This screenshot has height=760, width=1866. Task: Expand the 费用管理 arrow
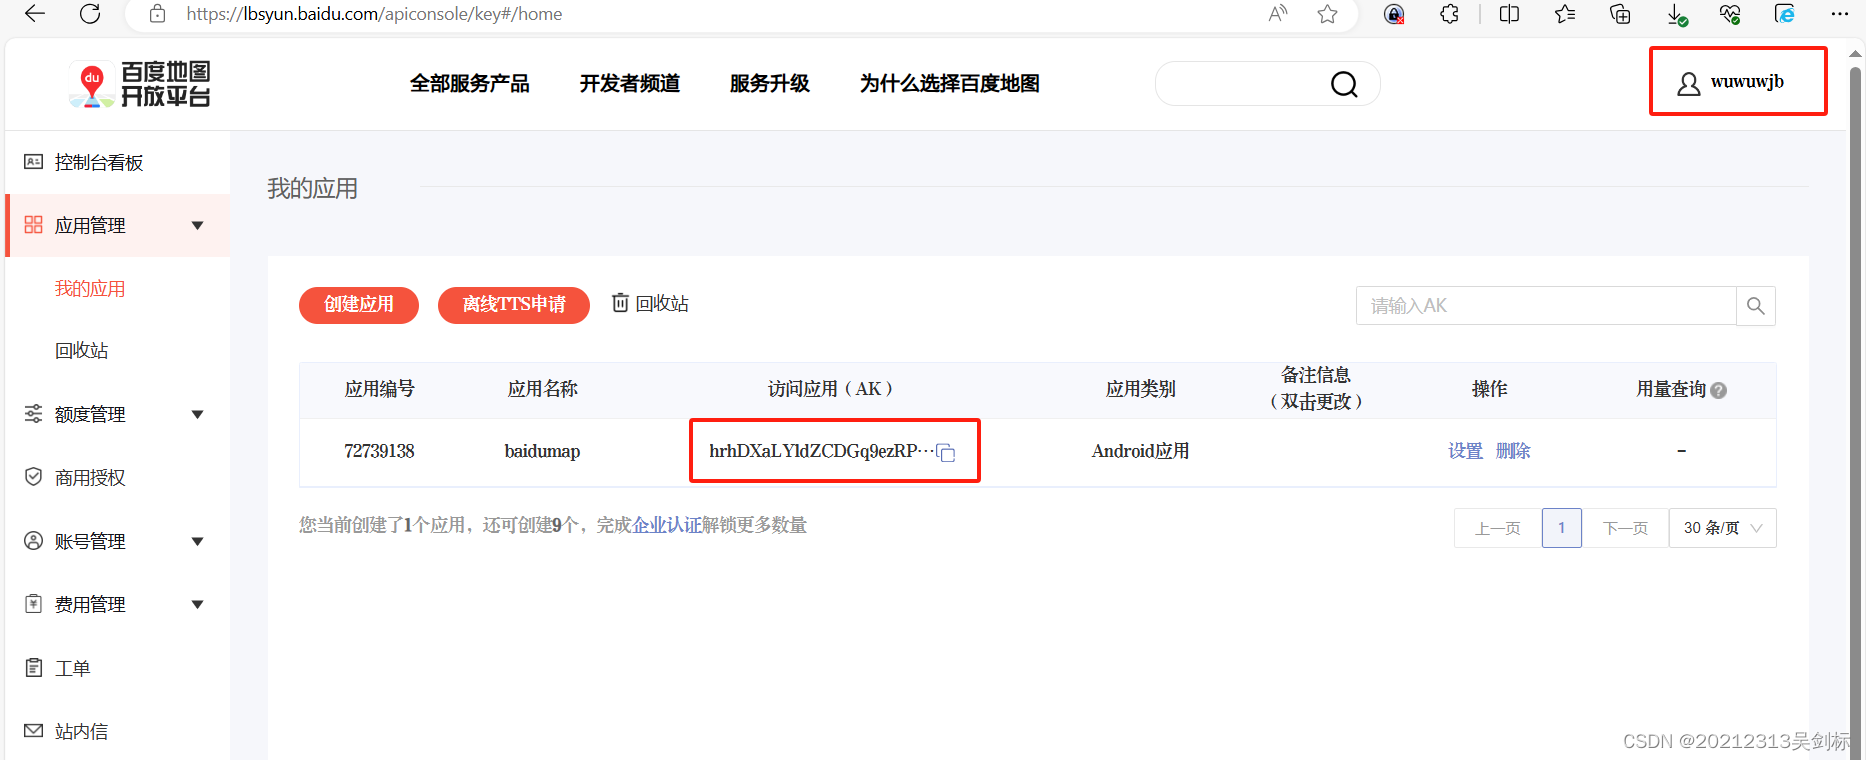[x=198, y=605]
